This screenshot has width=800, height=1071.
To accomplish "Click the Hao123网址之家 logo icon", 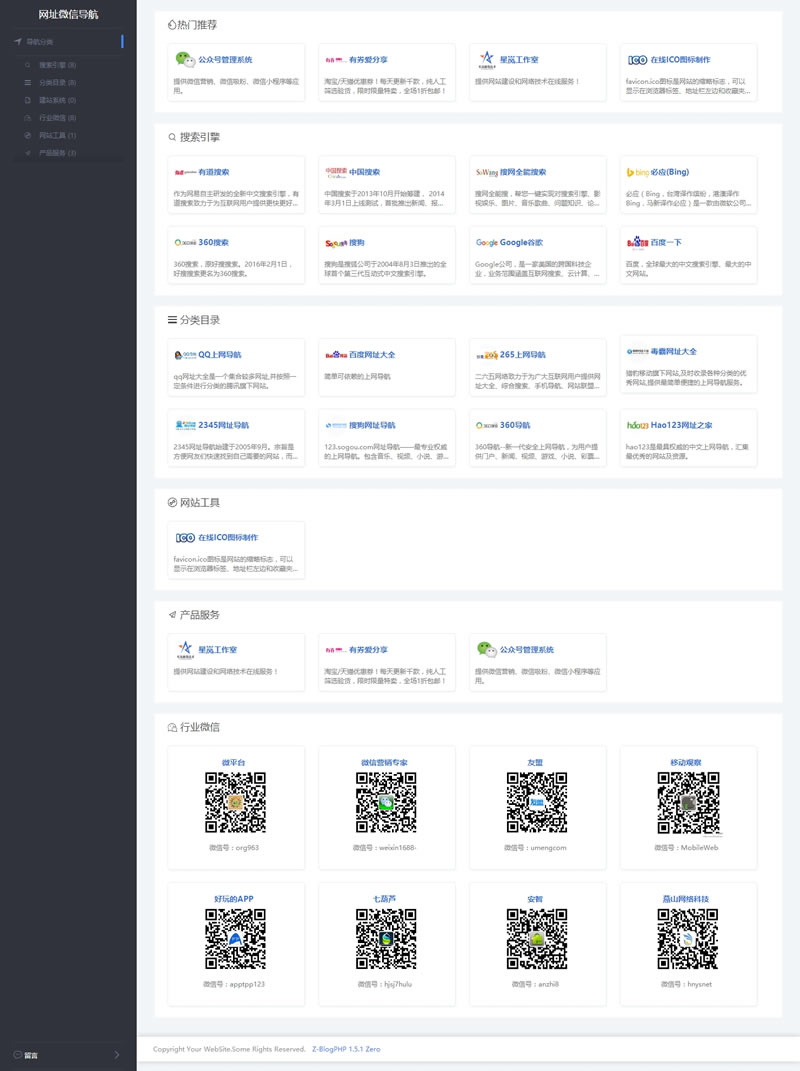I will pos(637,425).
